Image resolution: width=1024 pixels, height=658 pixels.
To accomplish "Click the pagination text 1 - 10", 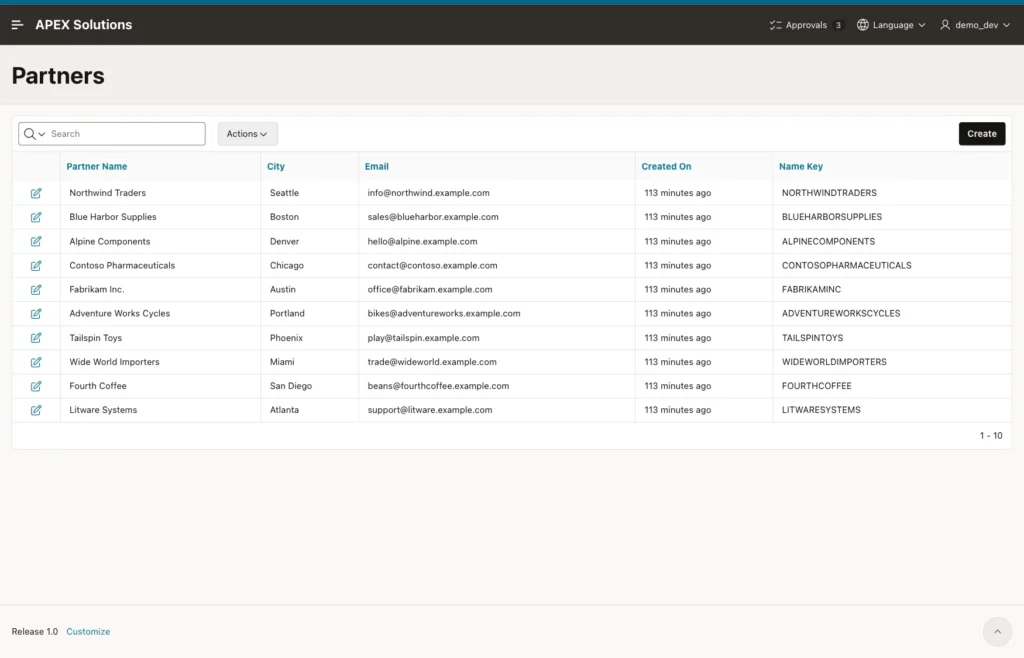I will coord(991,435).
